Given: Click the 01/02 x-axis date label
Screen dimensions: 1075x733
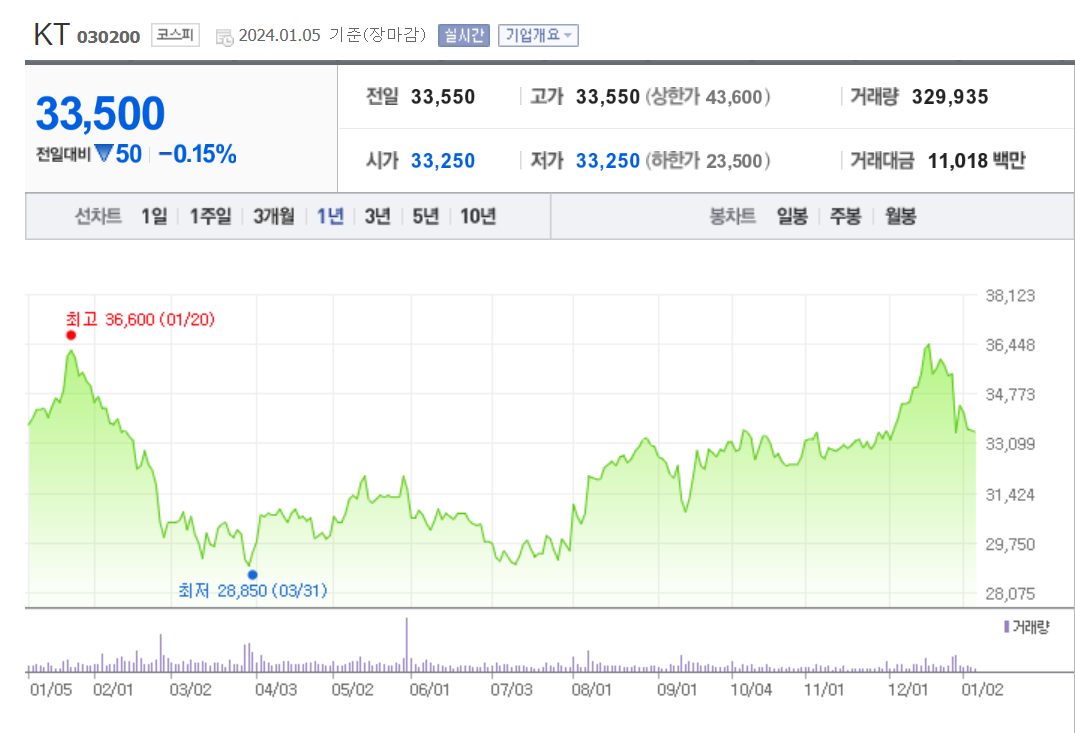Looking at the screenshot, I should click(x=982, y=689).
